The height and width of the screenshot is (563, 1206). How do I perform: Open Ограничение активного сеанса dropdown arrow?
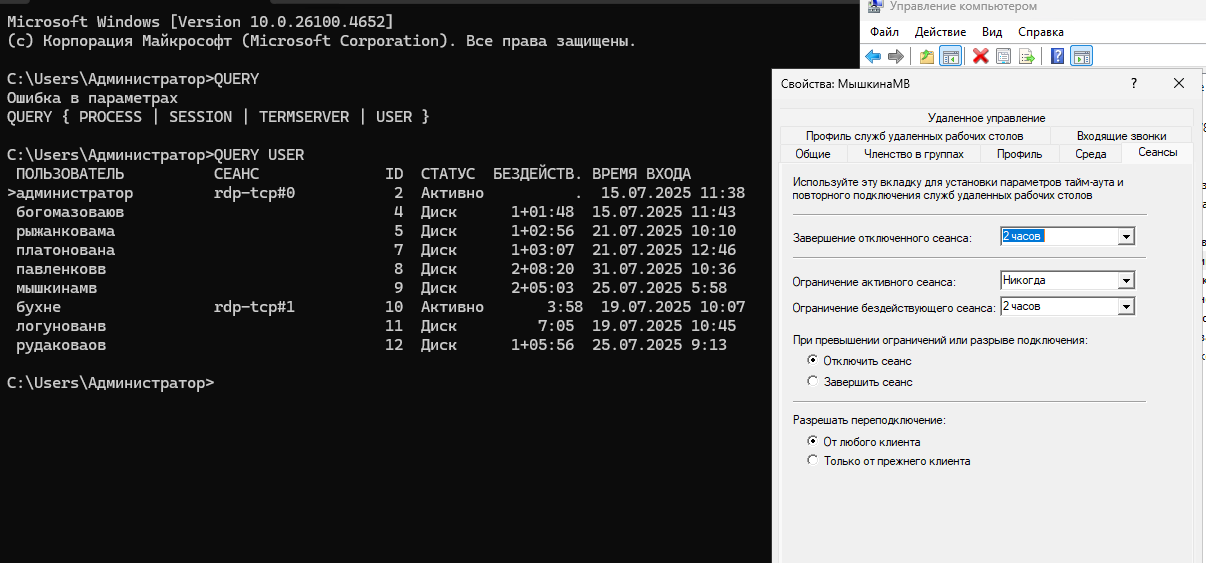click(x=1126, y=281)
